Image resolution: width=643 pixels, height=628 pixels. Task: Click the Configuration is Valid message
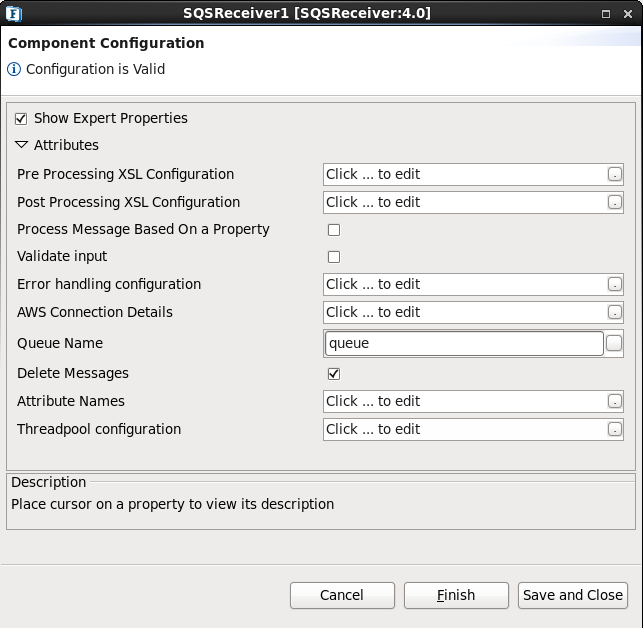coord(96,69)
